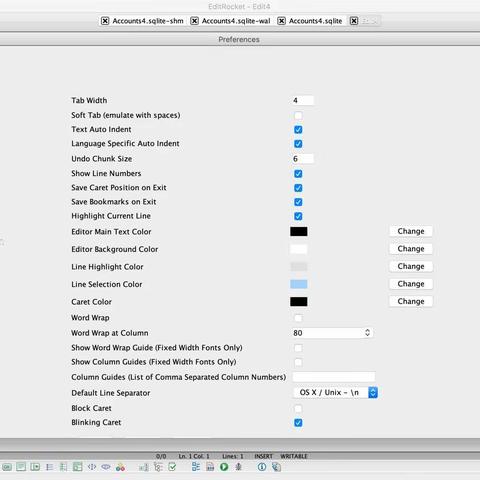Click the "0/0" status bar text
The image size is (480, 480).
[161, 456]
